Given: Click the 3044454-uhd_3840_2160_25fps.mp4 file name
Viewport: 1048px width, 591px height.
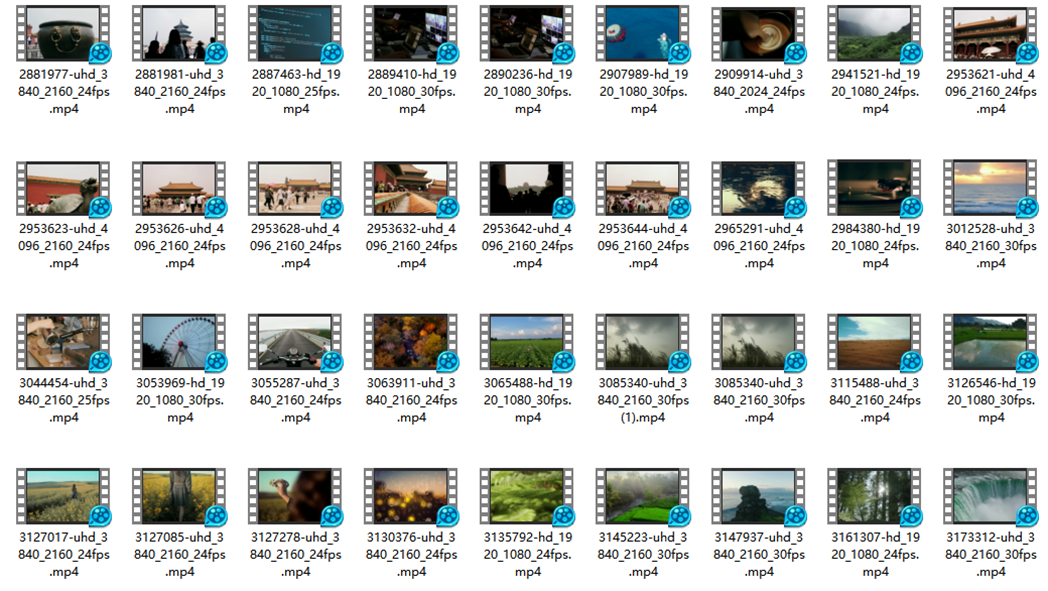Looking at the screenshot, I should click(x=64, y=400).
